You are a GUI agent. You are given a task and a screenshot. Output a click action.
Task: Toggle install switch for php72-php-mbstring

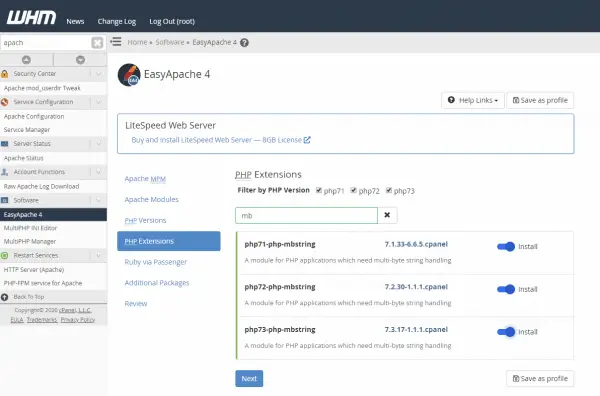pyautogui.click(x=506, y=289)
